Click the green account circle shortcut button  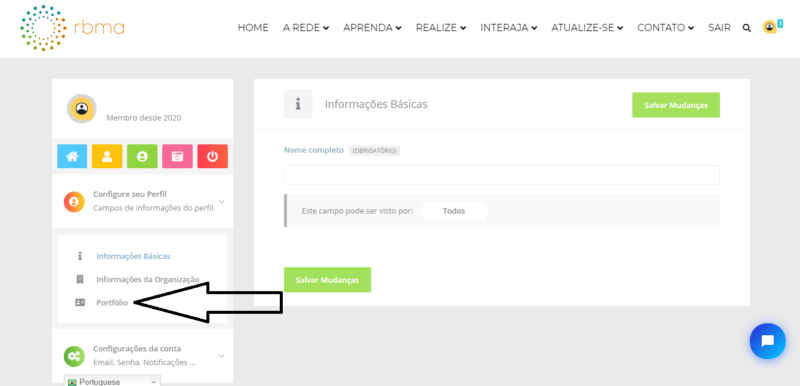coord(142,157)
